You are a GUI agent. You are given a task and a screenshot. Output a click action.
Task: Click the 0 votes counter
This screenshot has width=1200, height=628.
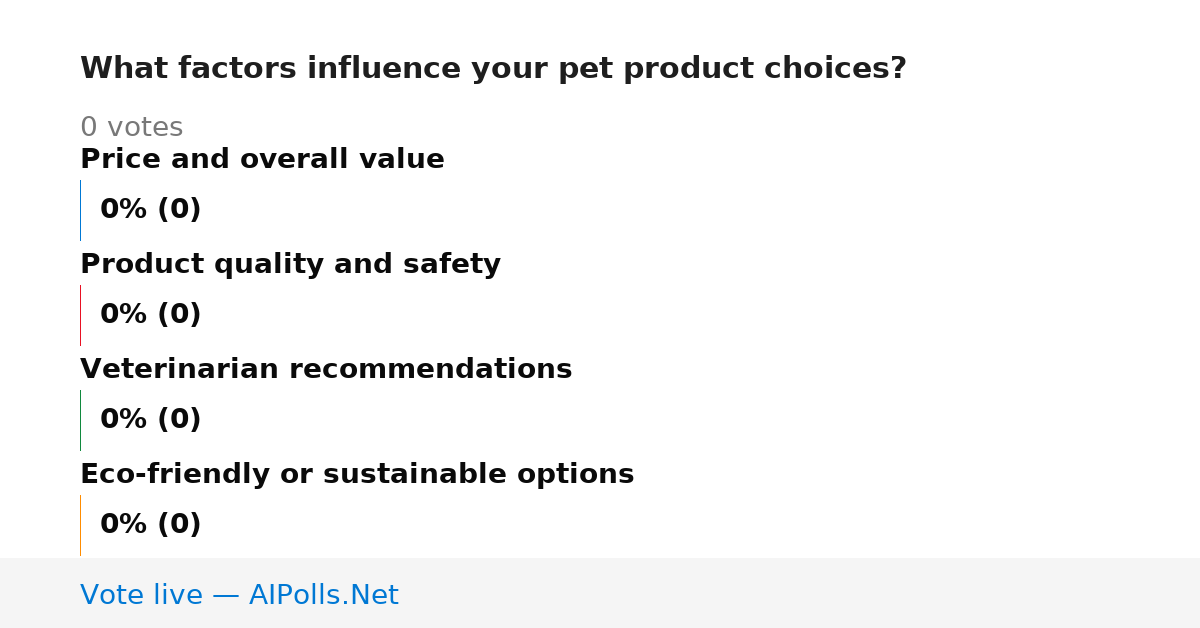tap(131, 128)
